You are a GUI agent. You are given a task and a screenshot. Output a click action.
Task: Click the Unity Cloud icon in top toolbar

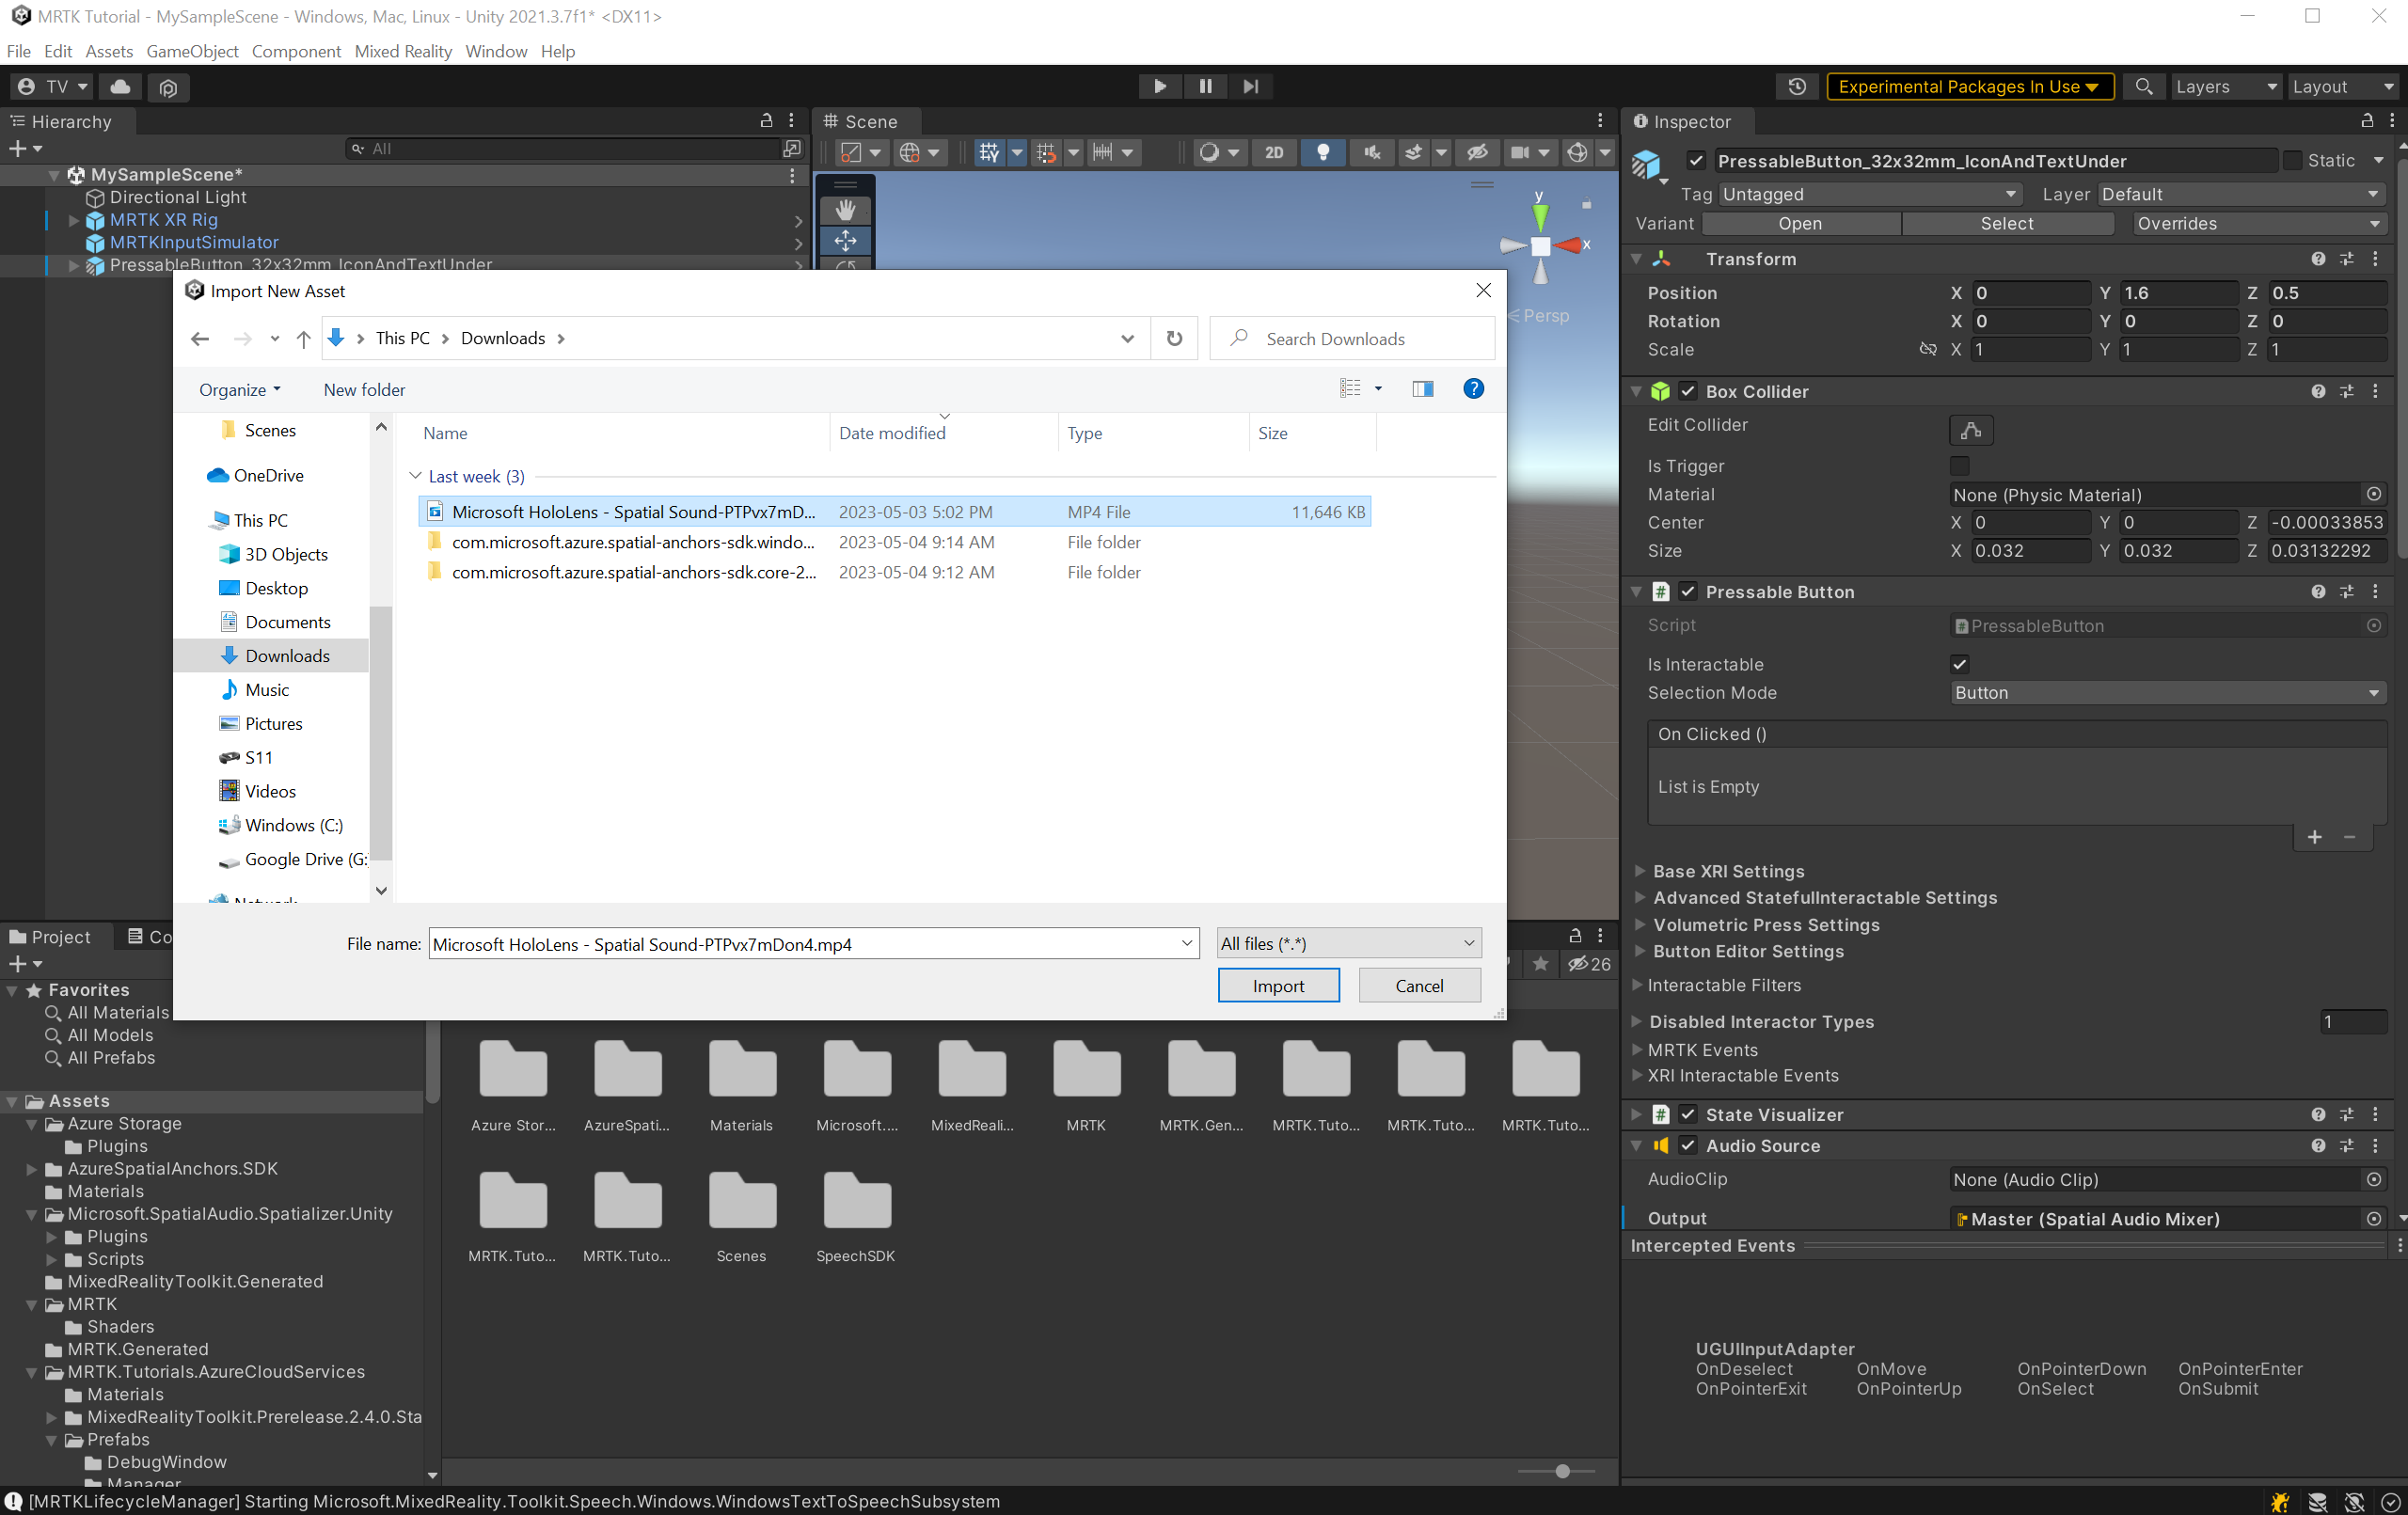(119, 87)
